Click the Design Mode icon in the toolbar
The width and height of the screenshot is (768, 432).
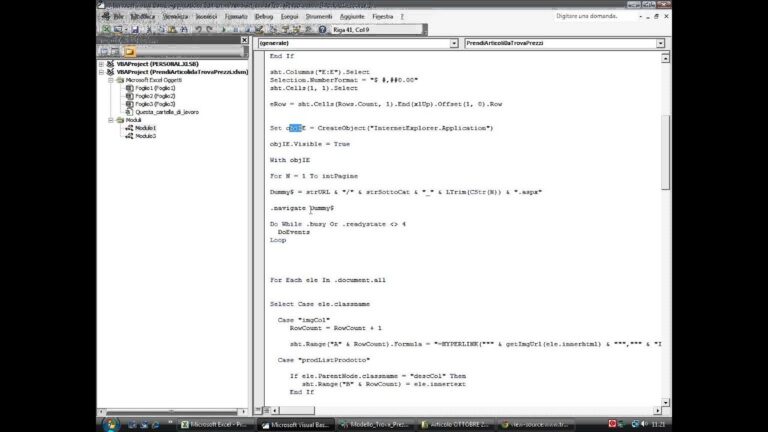tap(259, 29)
